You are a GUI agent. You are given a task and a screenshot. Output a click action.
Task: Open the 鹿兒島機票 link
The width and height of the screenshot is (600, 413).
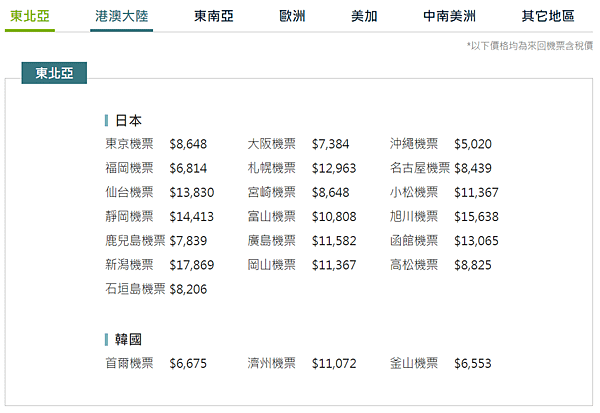click(135, 241)
